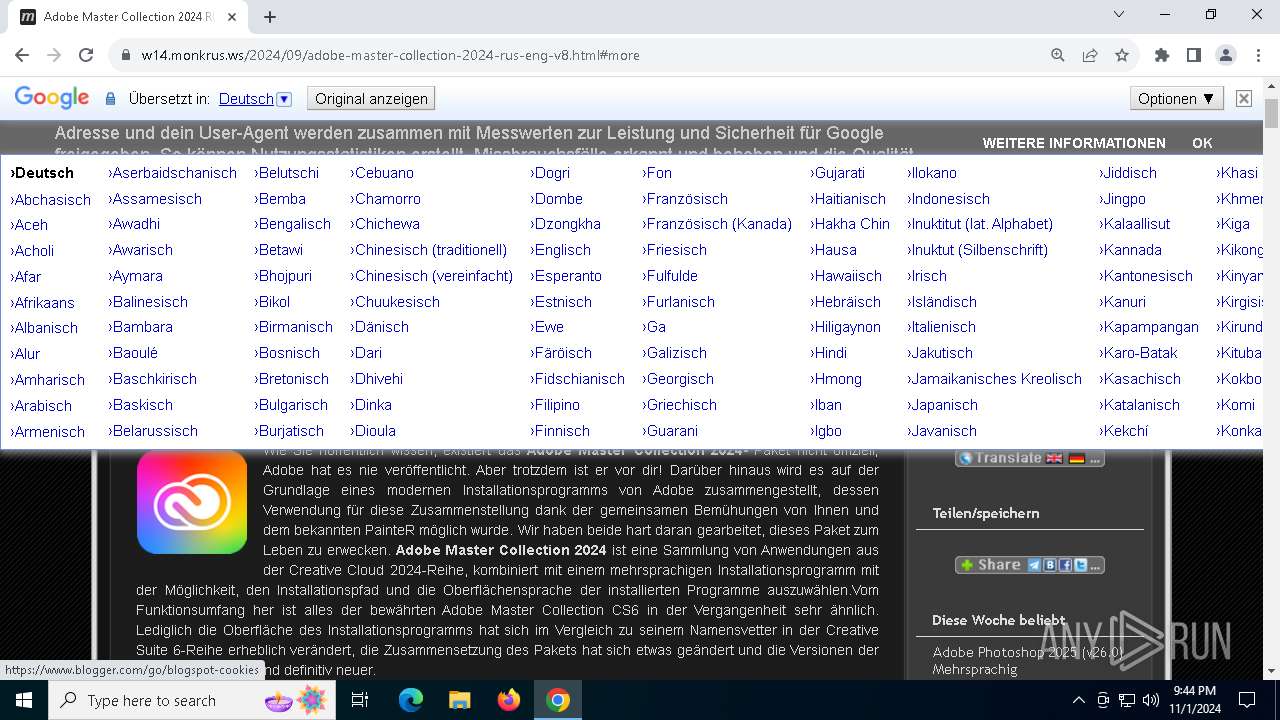Viewport: 1280px width, 720px height.
Task: Select Französisch (Kanada) language
Action: tap(717, 224)
